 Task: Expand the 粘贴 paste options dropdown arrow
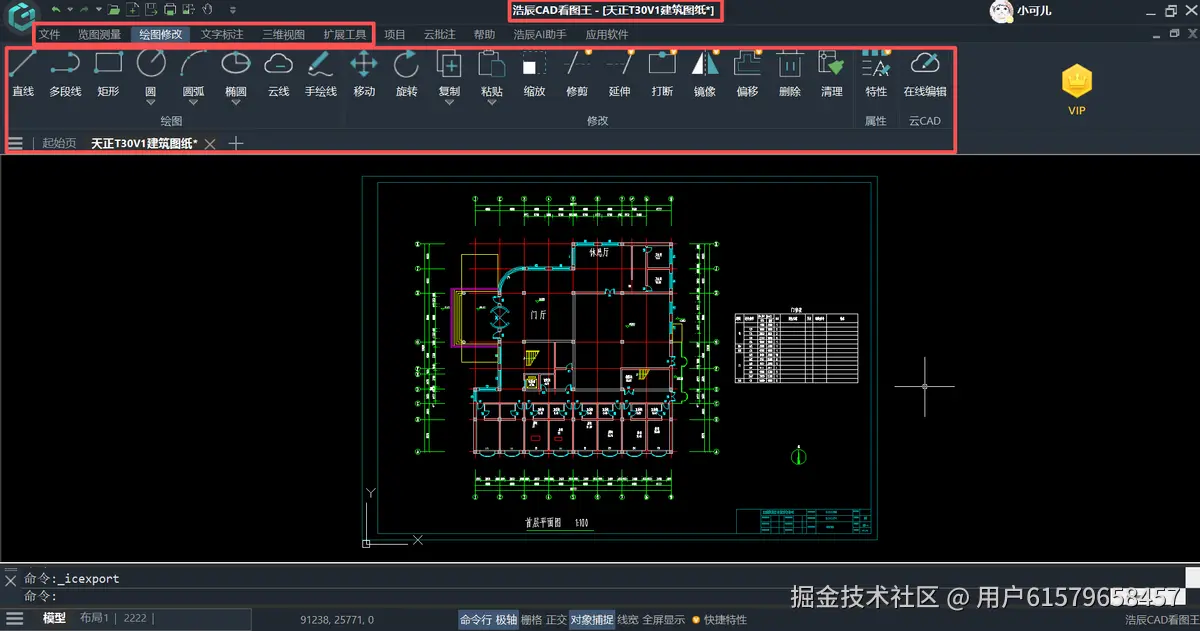point(492,102)
